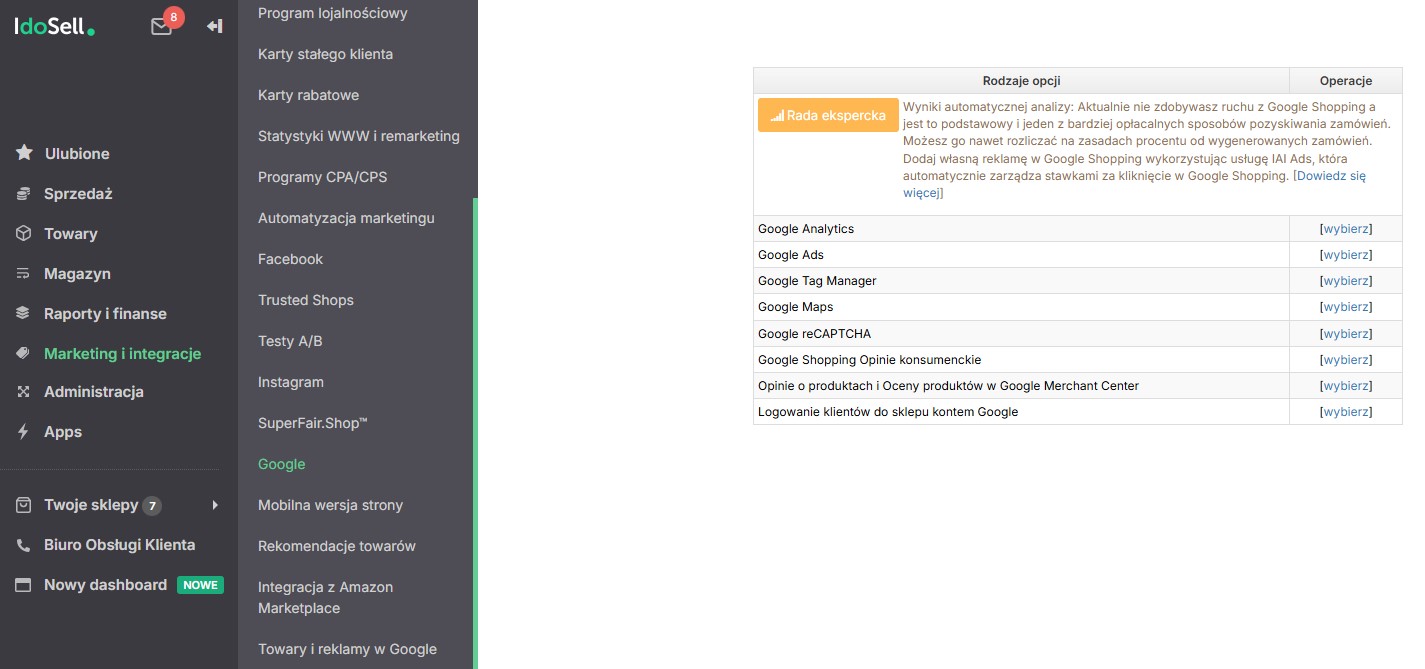
Task: Open Trusted Shops submenu item
Action: click(x=306, y=300)
